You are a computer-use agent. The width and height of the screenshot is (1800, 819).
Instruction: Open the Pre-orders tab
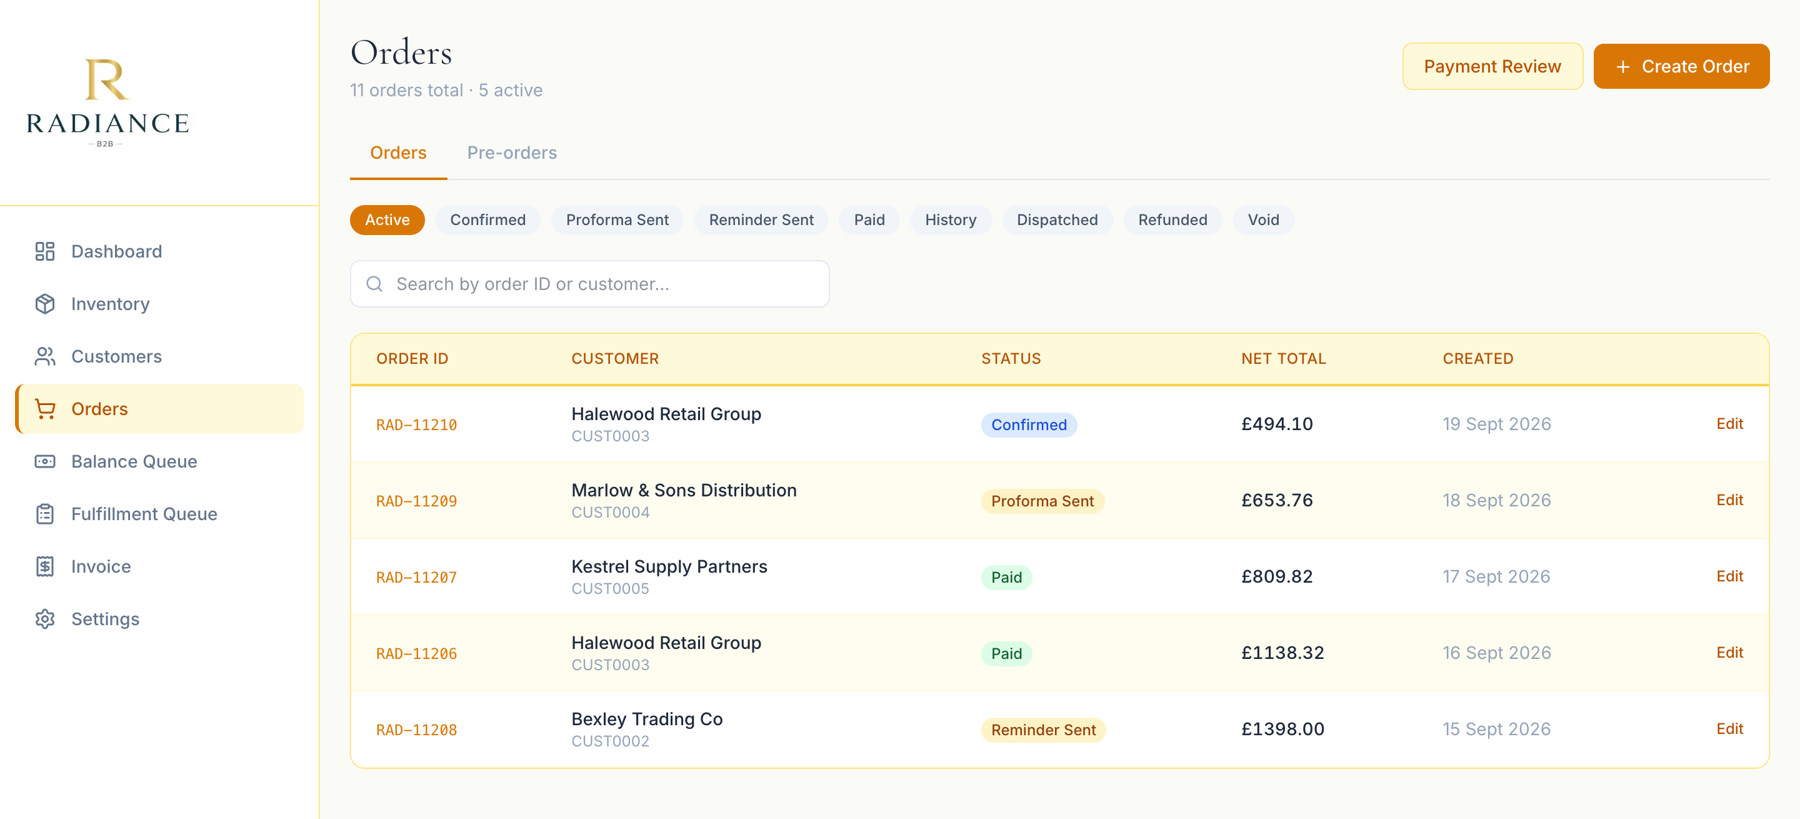coord(512,153)
